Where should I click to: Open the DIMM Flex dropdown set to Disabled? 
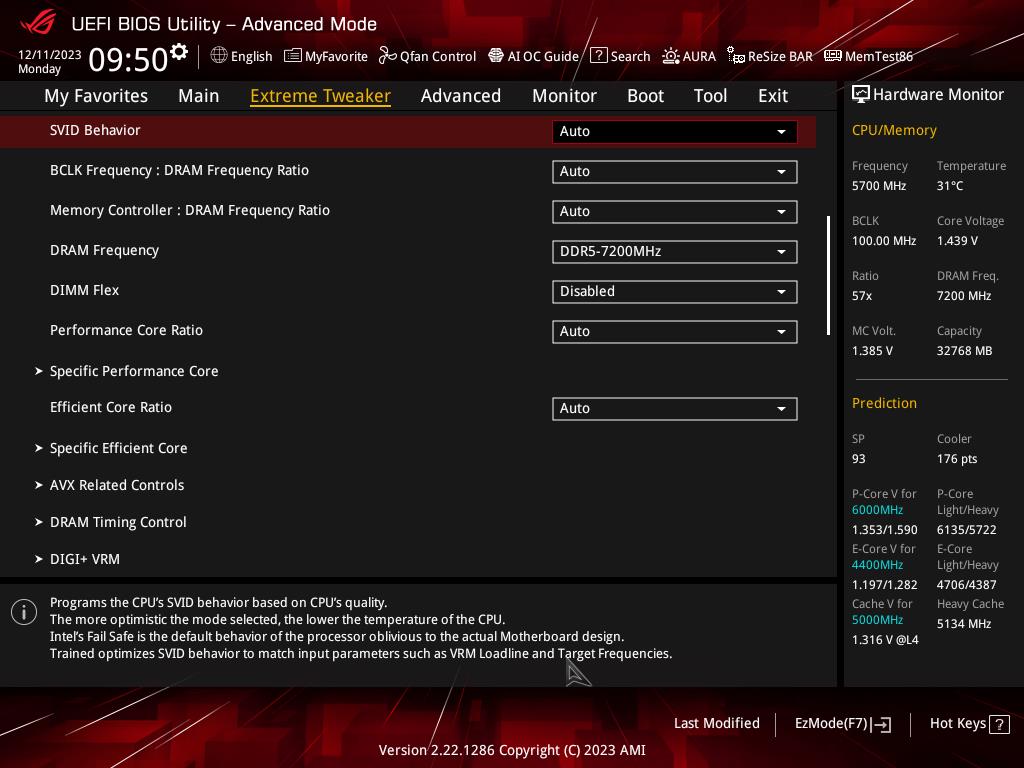coord(674,291)
